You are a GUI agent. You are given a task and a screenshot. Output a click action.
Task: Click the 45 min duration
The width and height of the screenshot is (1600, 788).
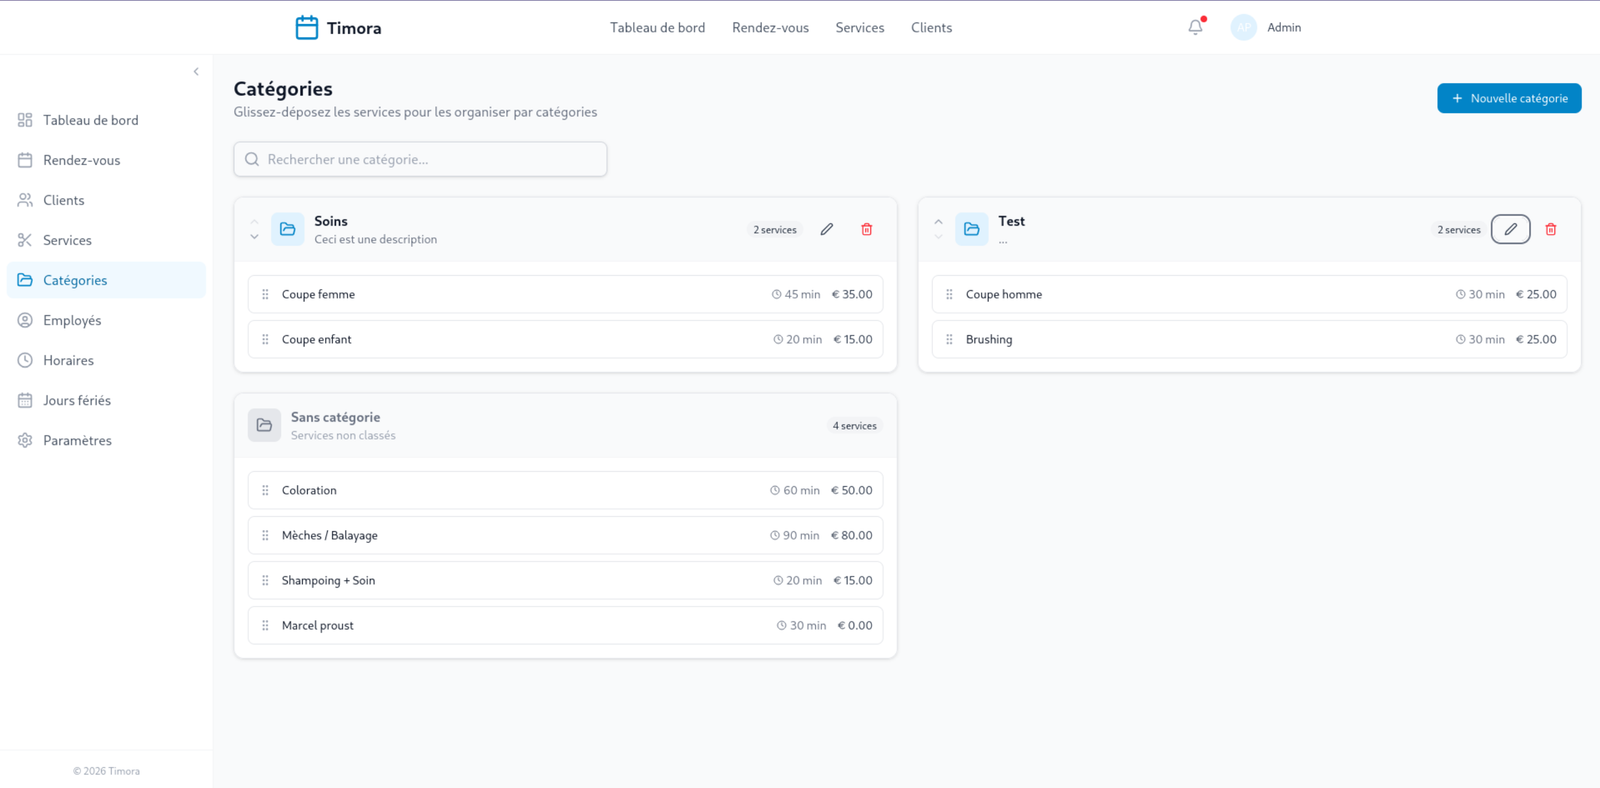point(796,294)
